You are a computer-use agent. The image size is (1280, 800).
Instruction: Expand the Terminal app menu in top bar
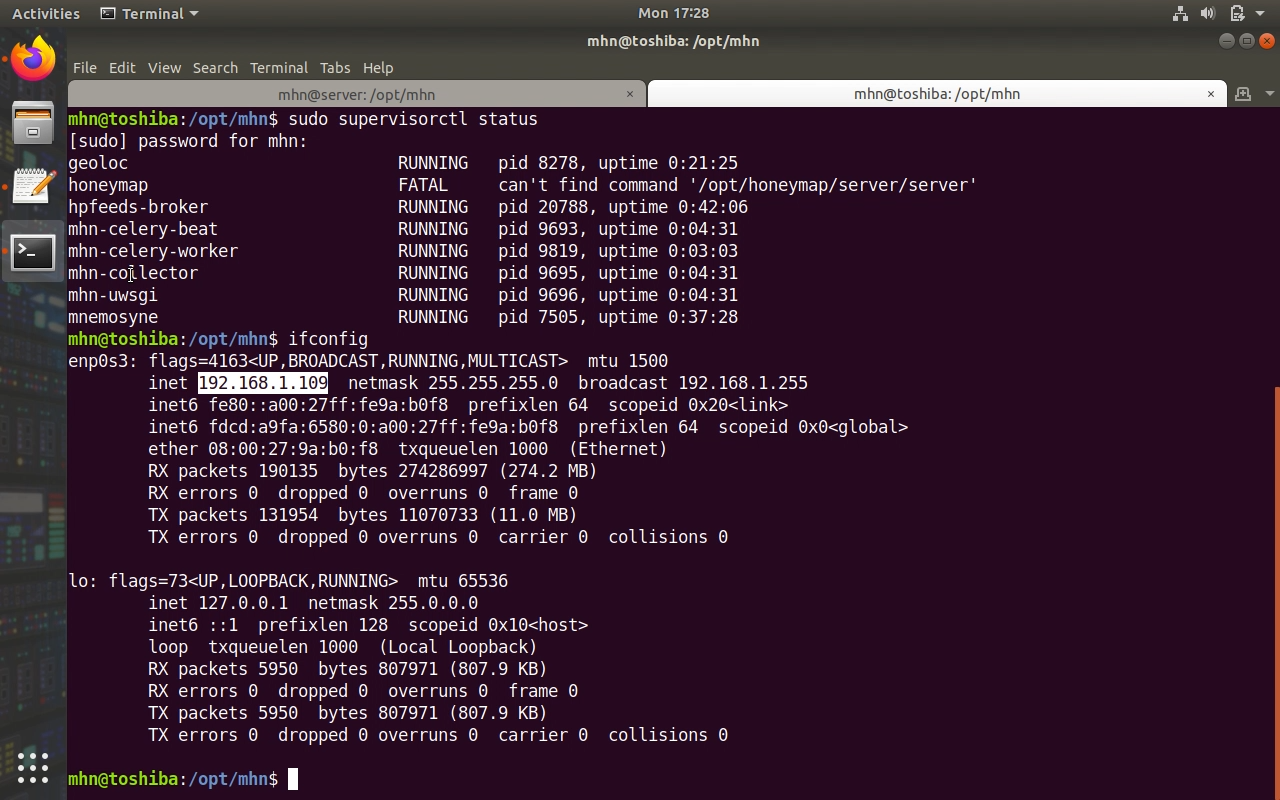150,13
